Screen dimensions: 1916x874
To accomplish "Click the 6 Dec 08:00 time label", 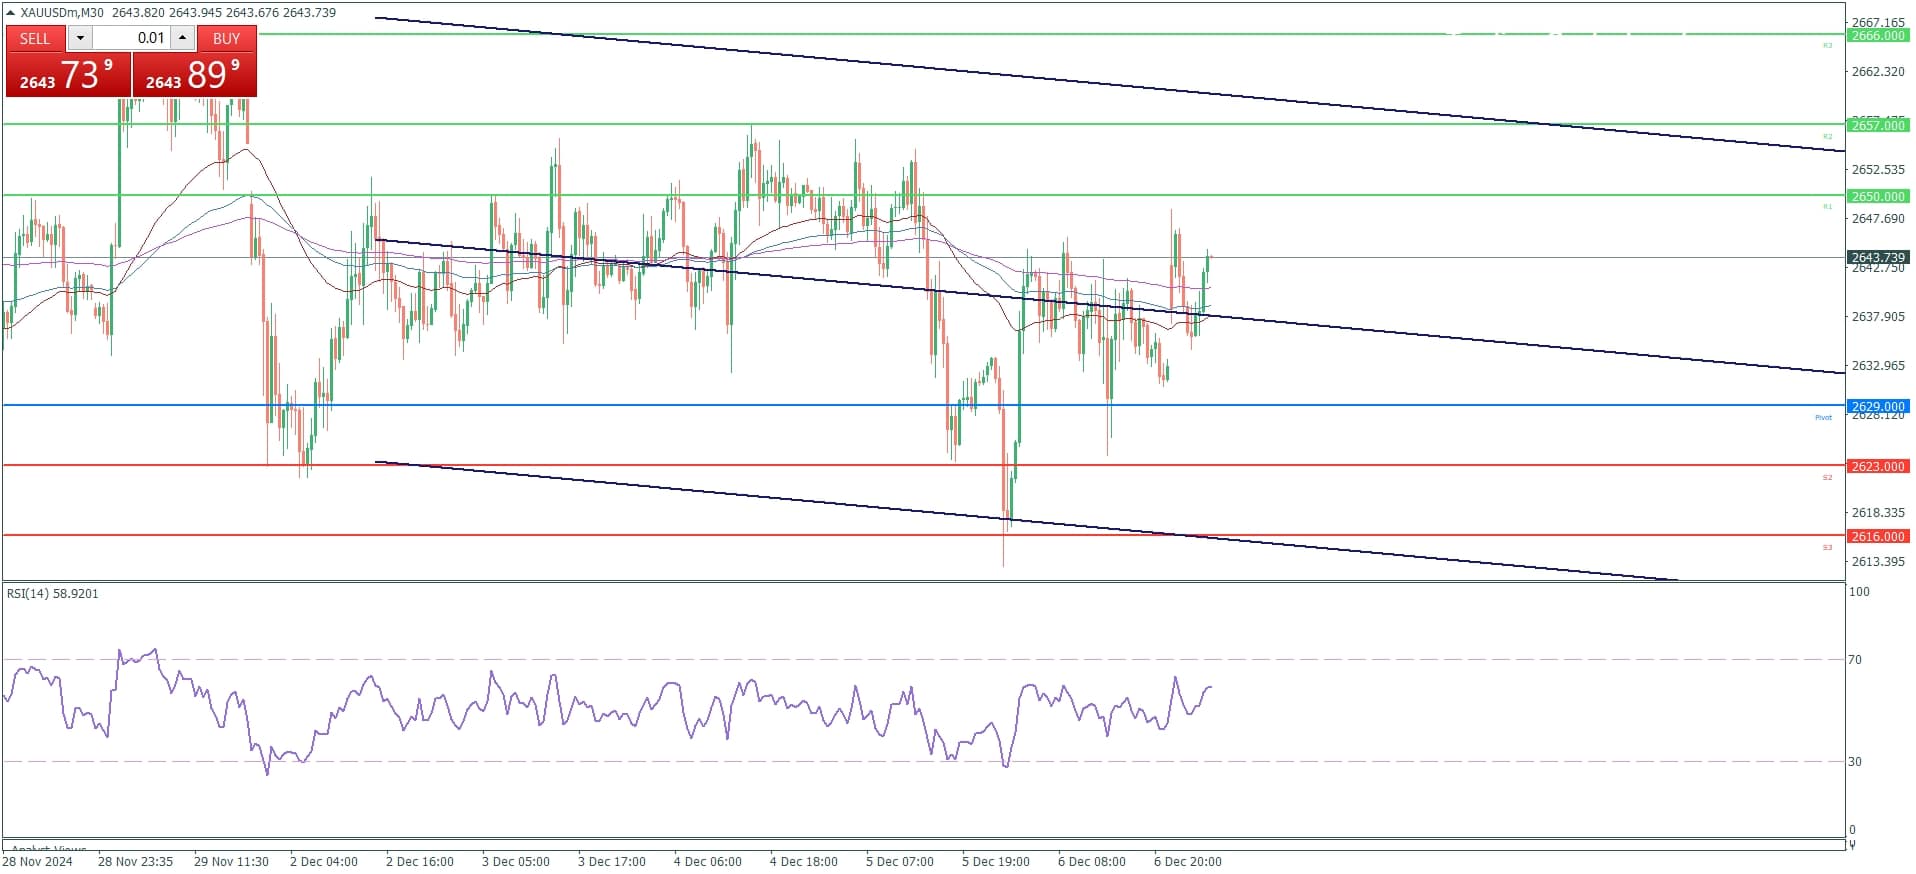I will pos(1091,861).
